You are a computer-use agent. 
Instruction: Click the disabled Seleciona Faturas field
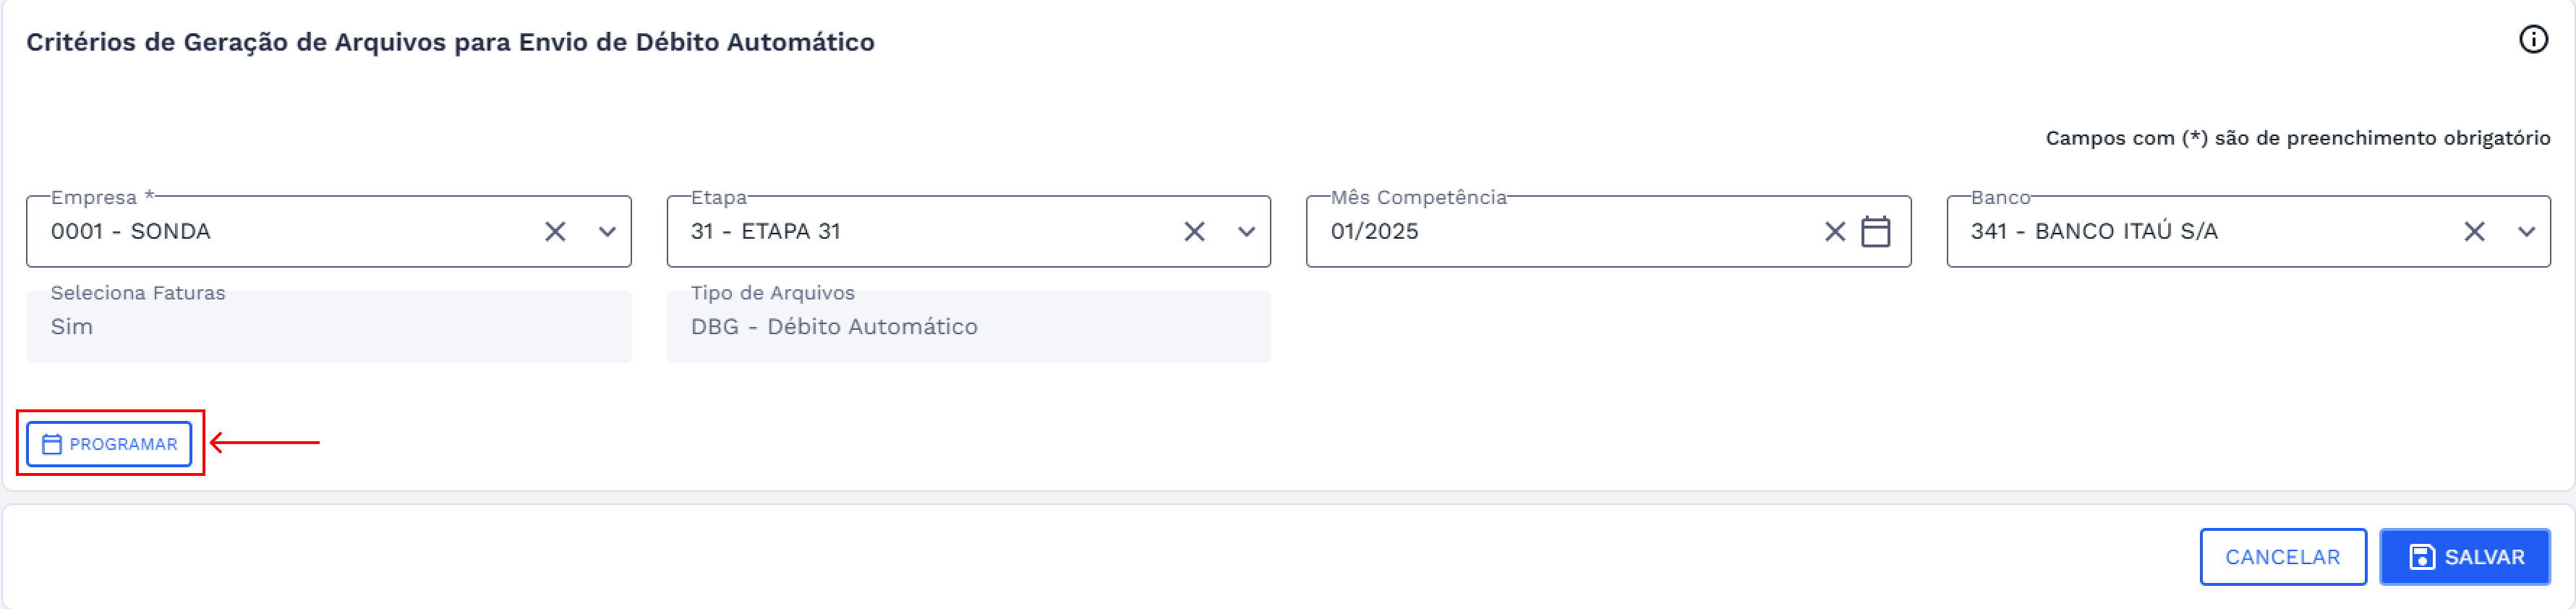tap(328, 327)
